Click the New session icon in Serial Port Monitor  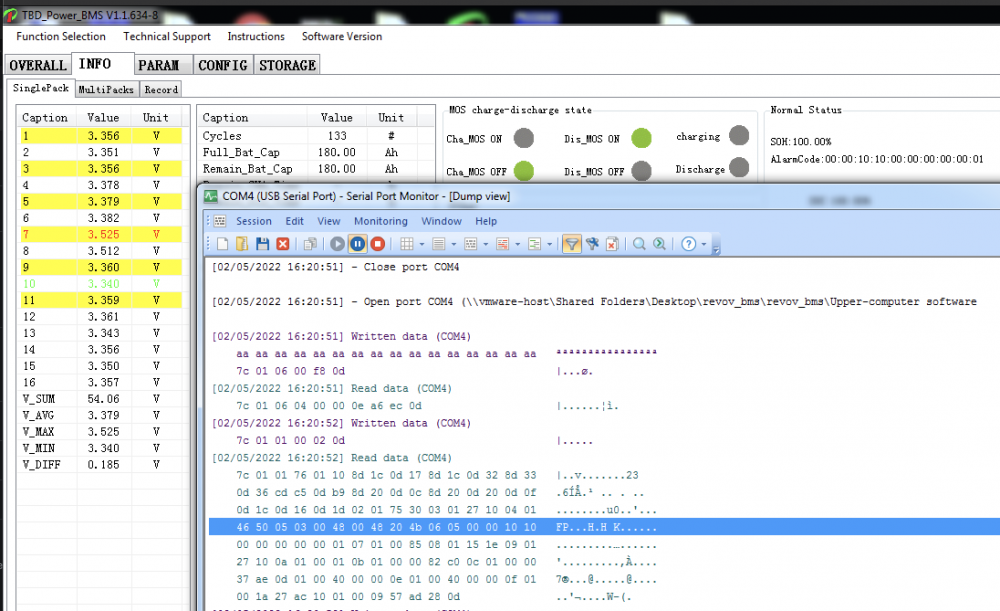(x=223, y=244)
